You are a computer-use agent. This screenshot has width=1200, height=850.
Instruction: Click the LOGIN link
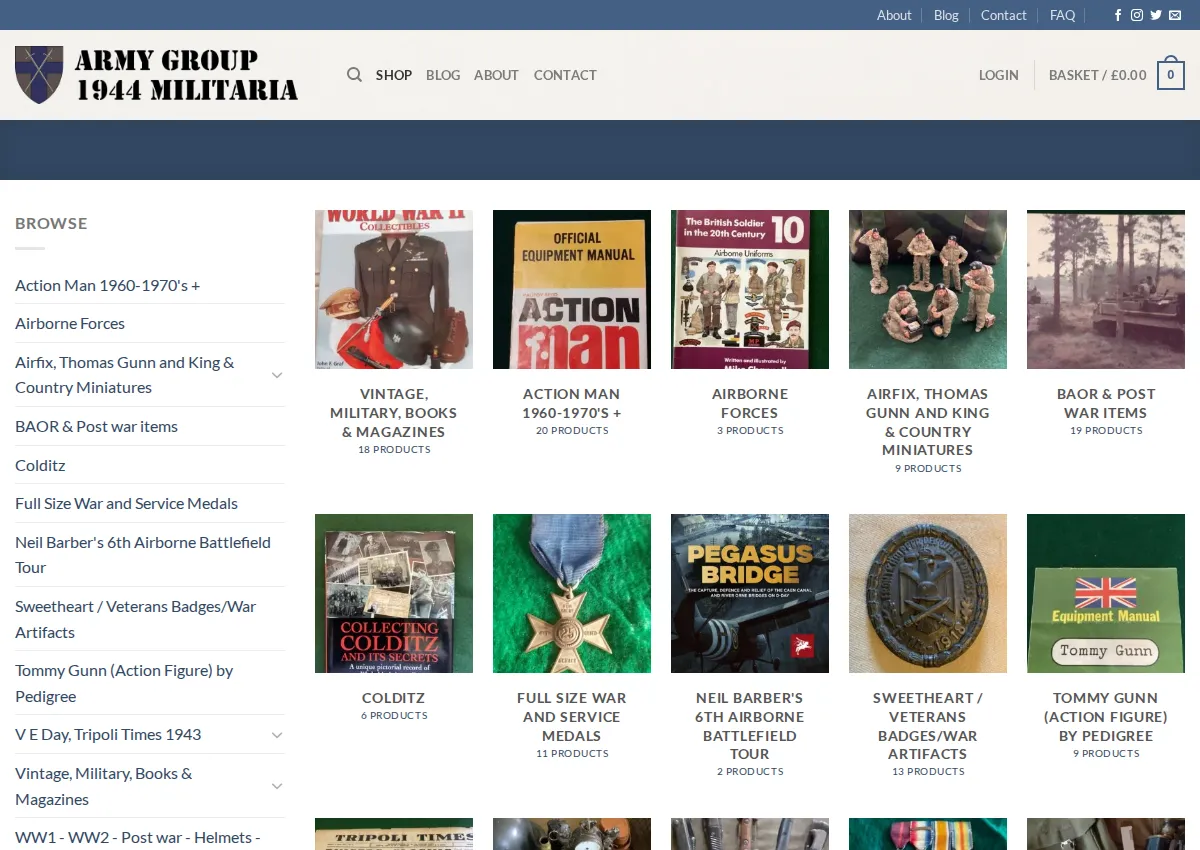point(998,75)
